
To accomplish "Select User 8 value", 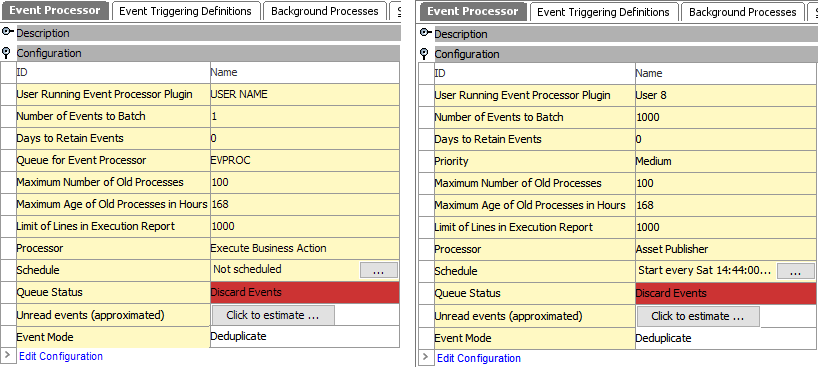I will tap(651, 95).
